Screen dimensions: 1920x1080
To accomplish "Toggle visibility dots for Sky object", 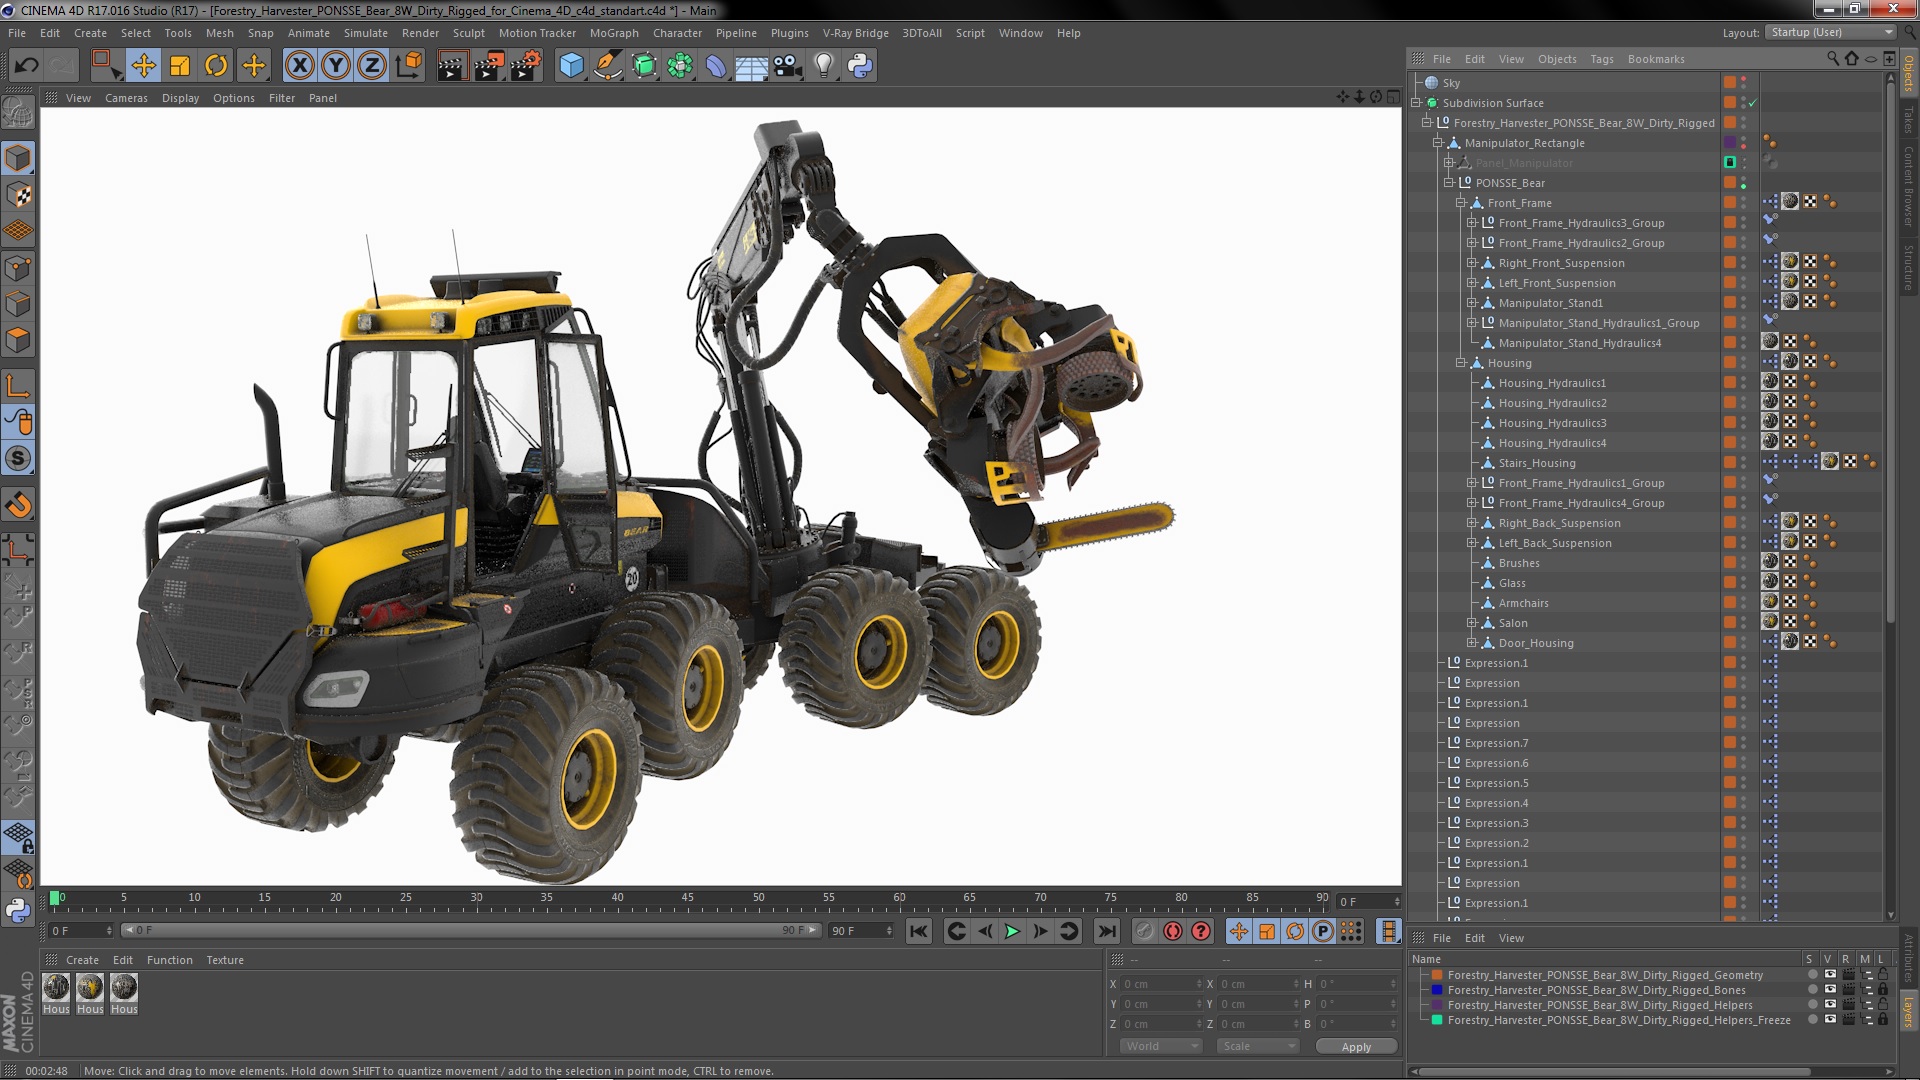I will (1744, 83).
